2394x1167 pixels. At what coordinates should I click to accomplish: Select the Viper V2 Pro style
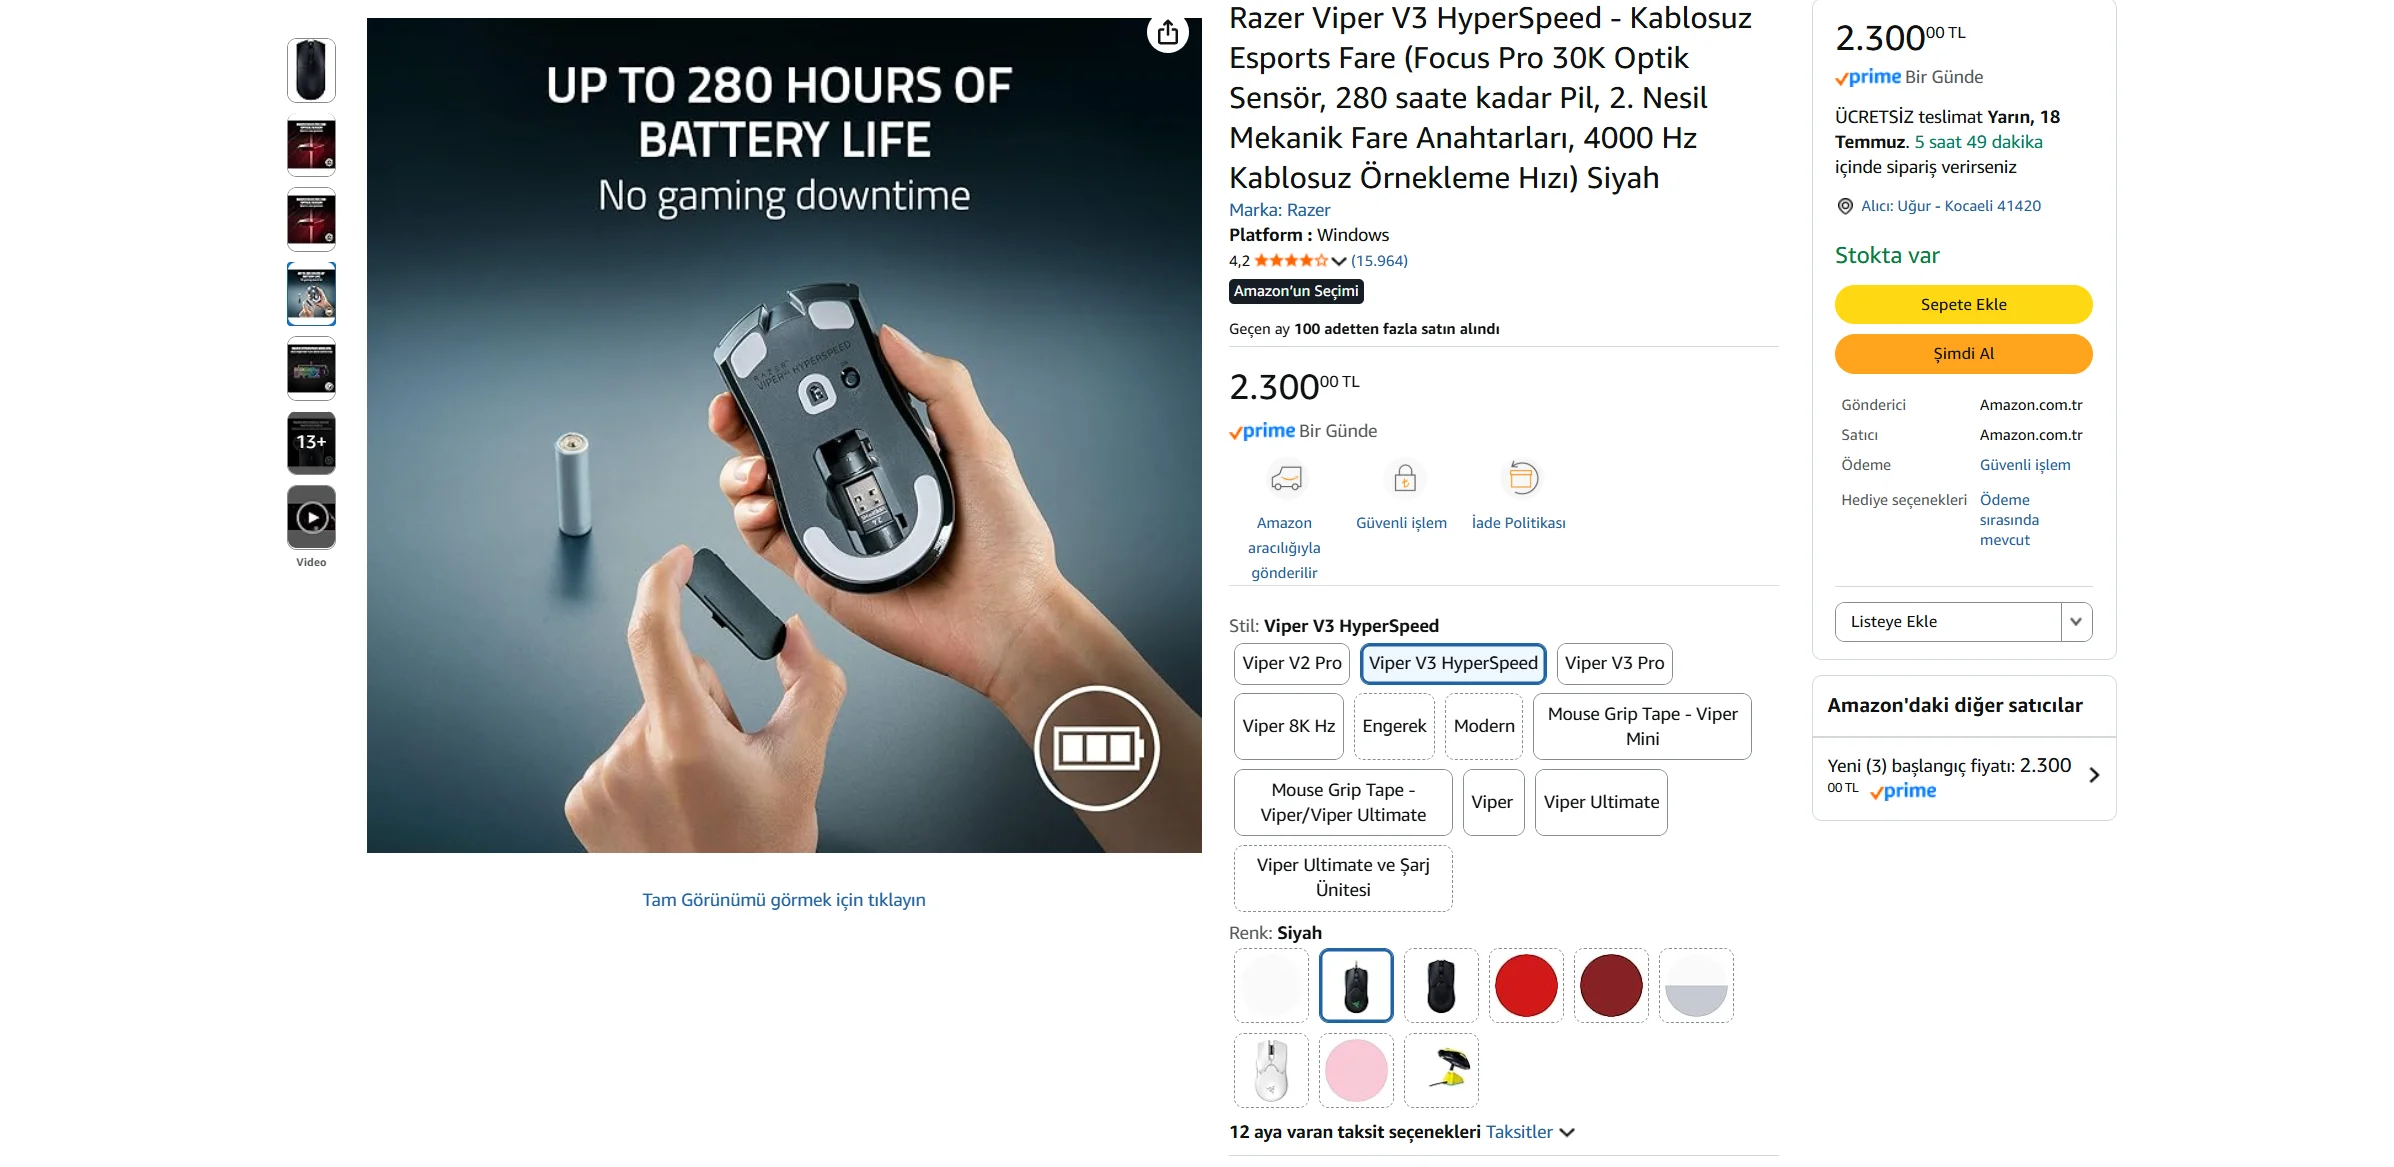point(1291,664)
